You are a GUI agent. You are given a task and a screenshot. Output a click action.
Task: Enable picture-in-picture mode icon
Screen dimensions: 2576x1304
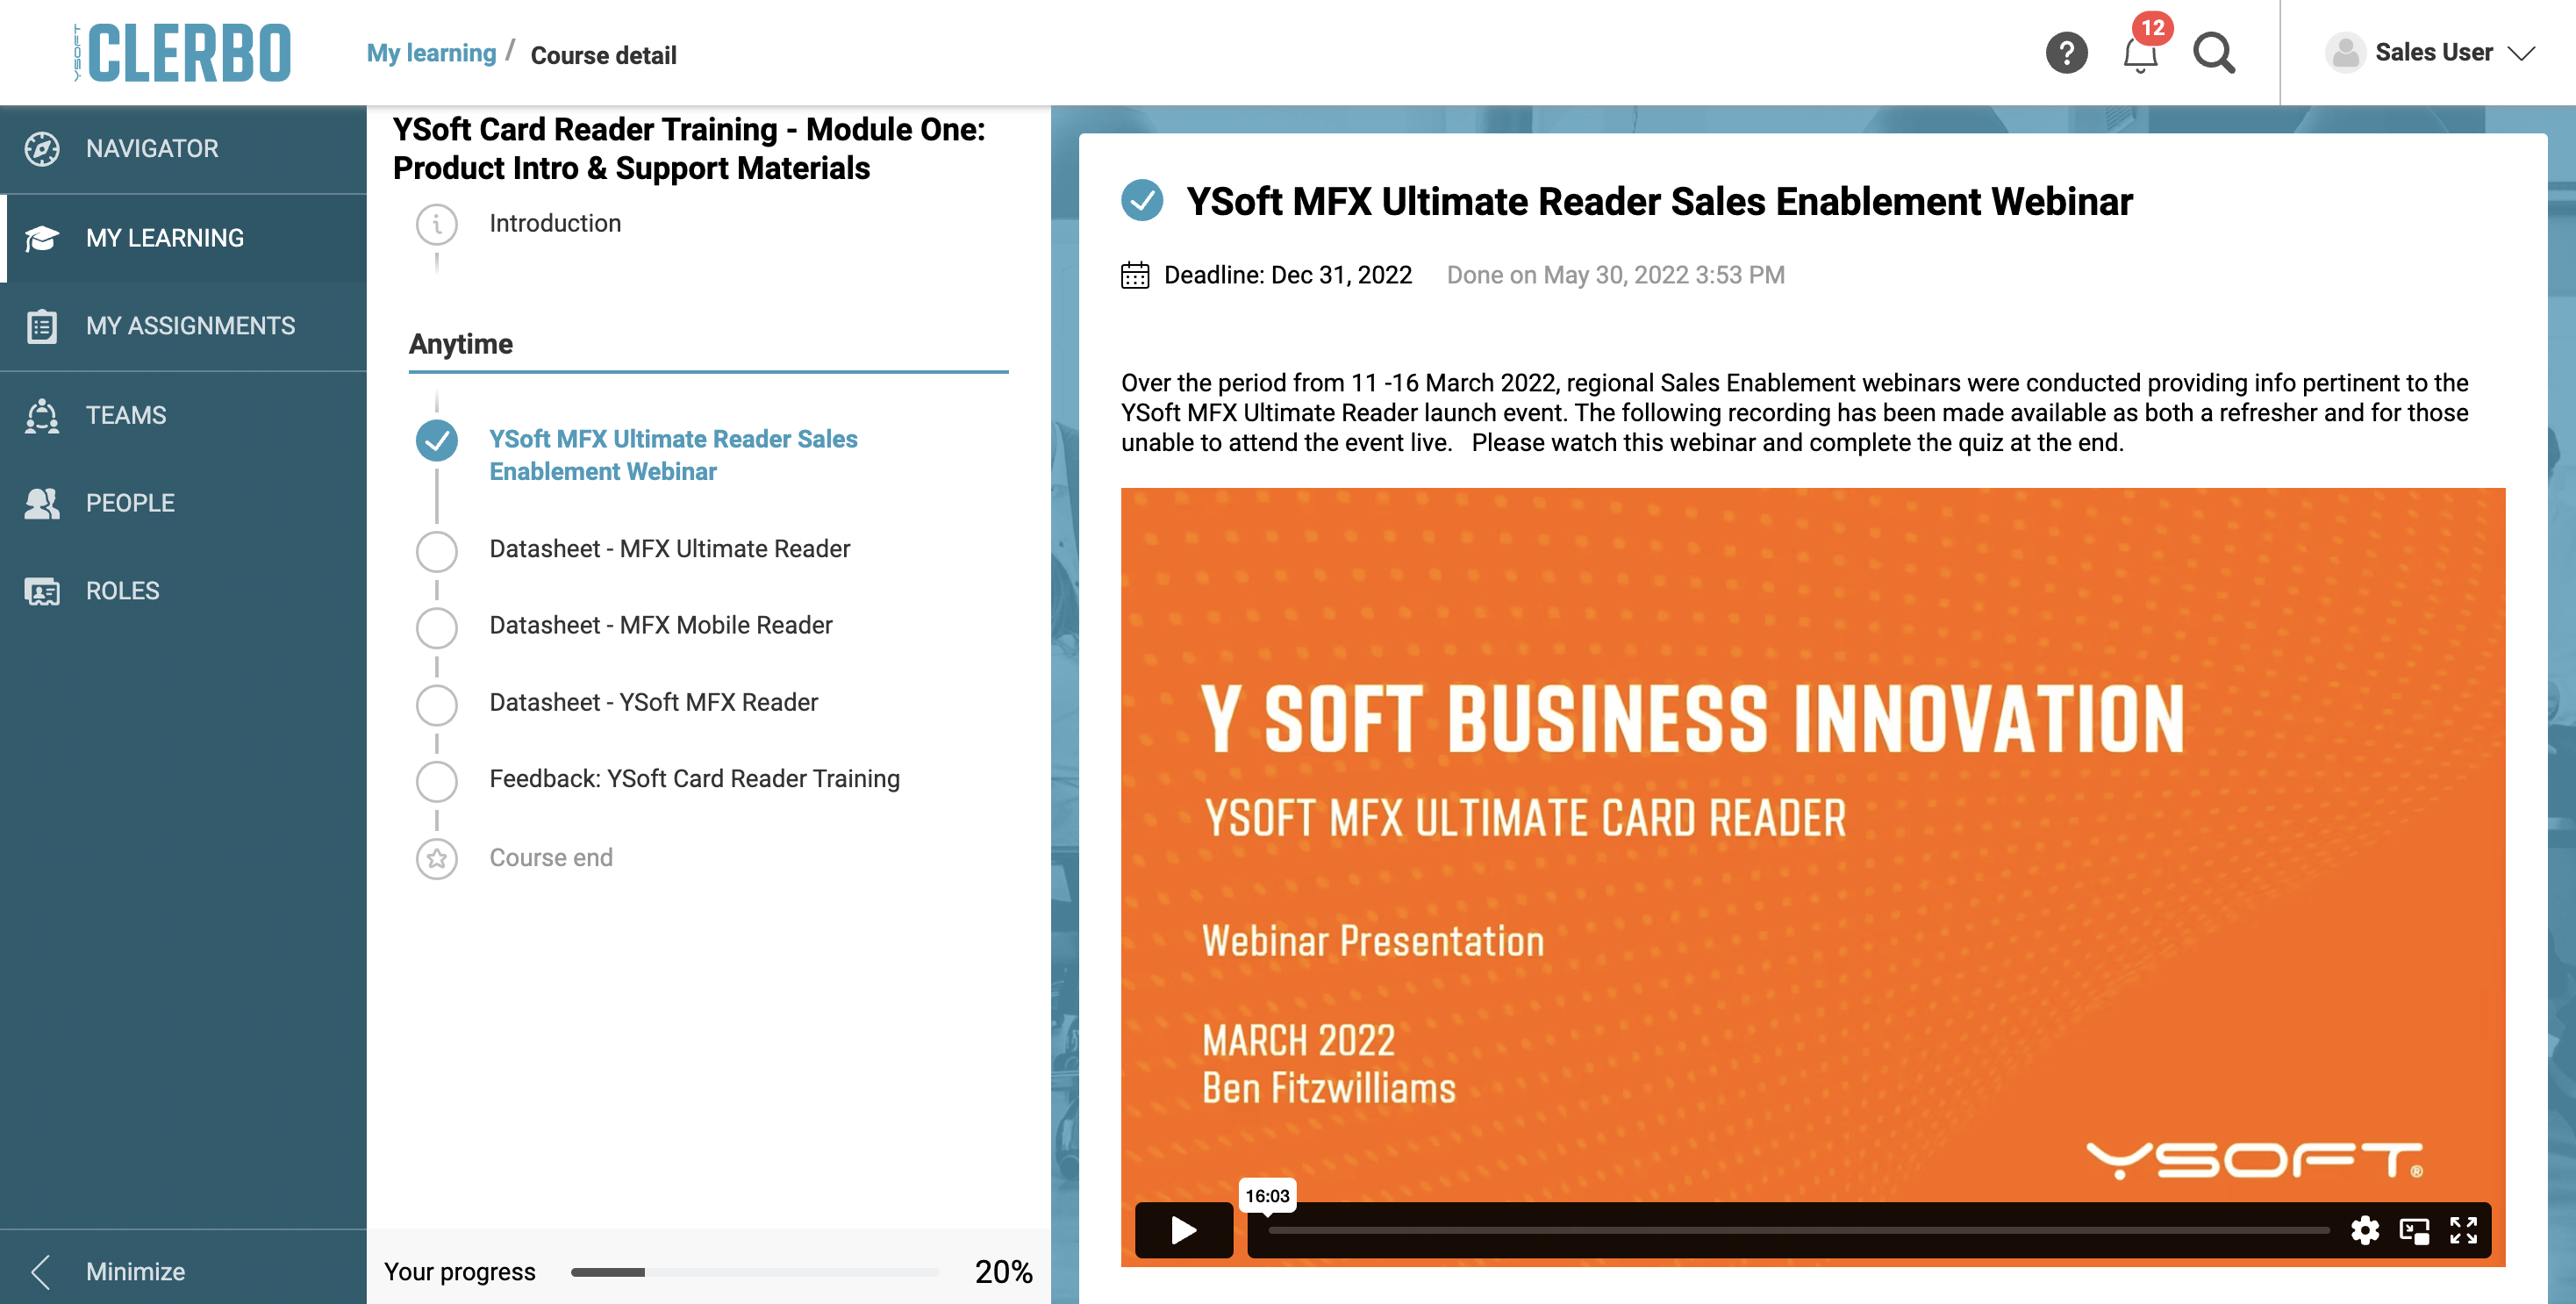coord(2414,1231)
